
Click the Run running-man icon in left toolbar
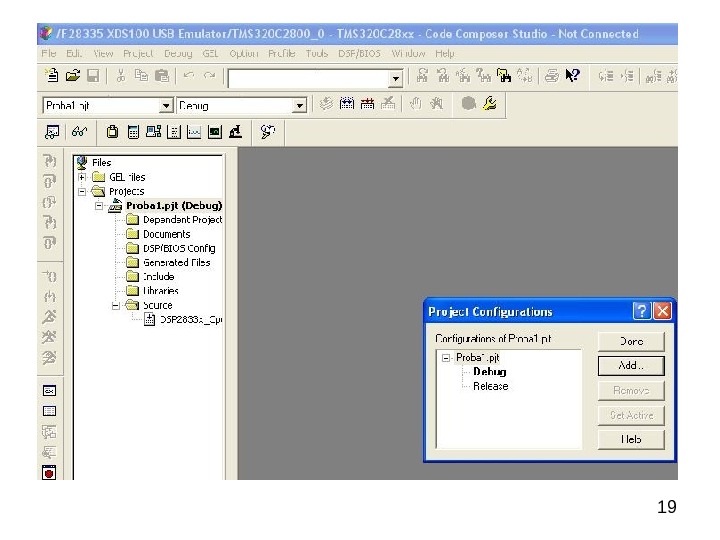click(50, 317)
